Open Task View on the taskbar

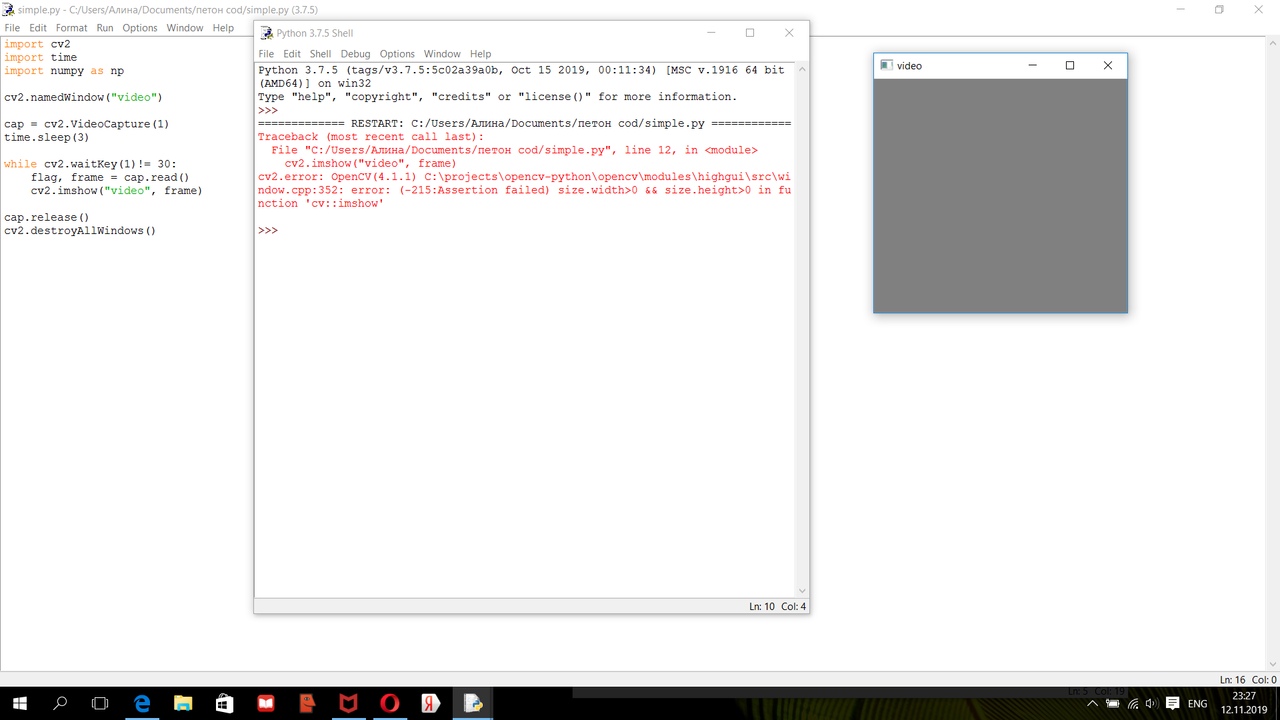point(100,703)
